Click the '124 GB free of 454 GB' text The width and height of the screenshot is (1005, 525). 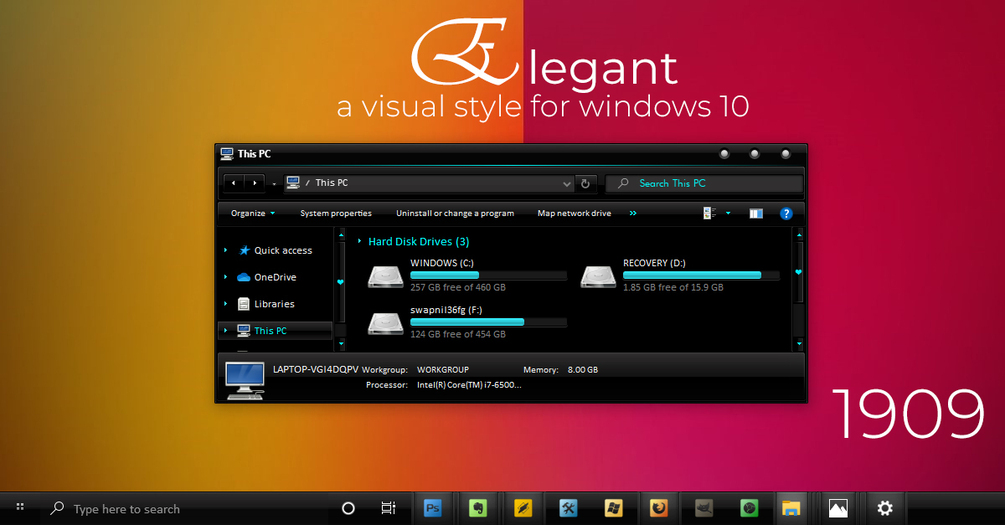pyautogui.click(x=458, y=334)
